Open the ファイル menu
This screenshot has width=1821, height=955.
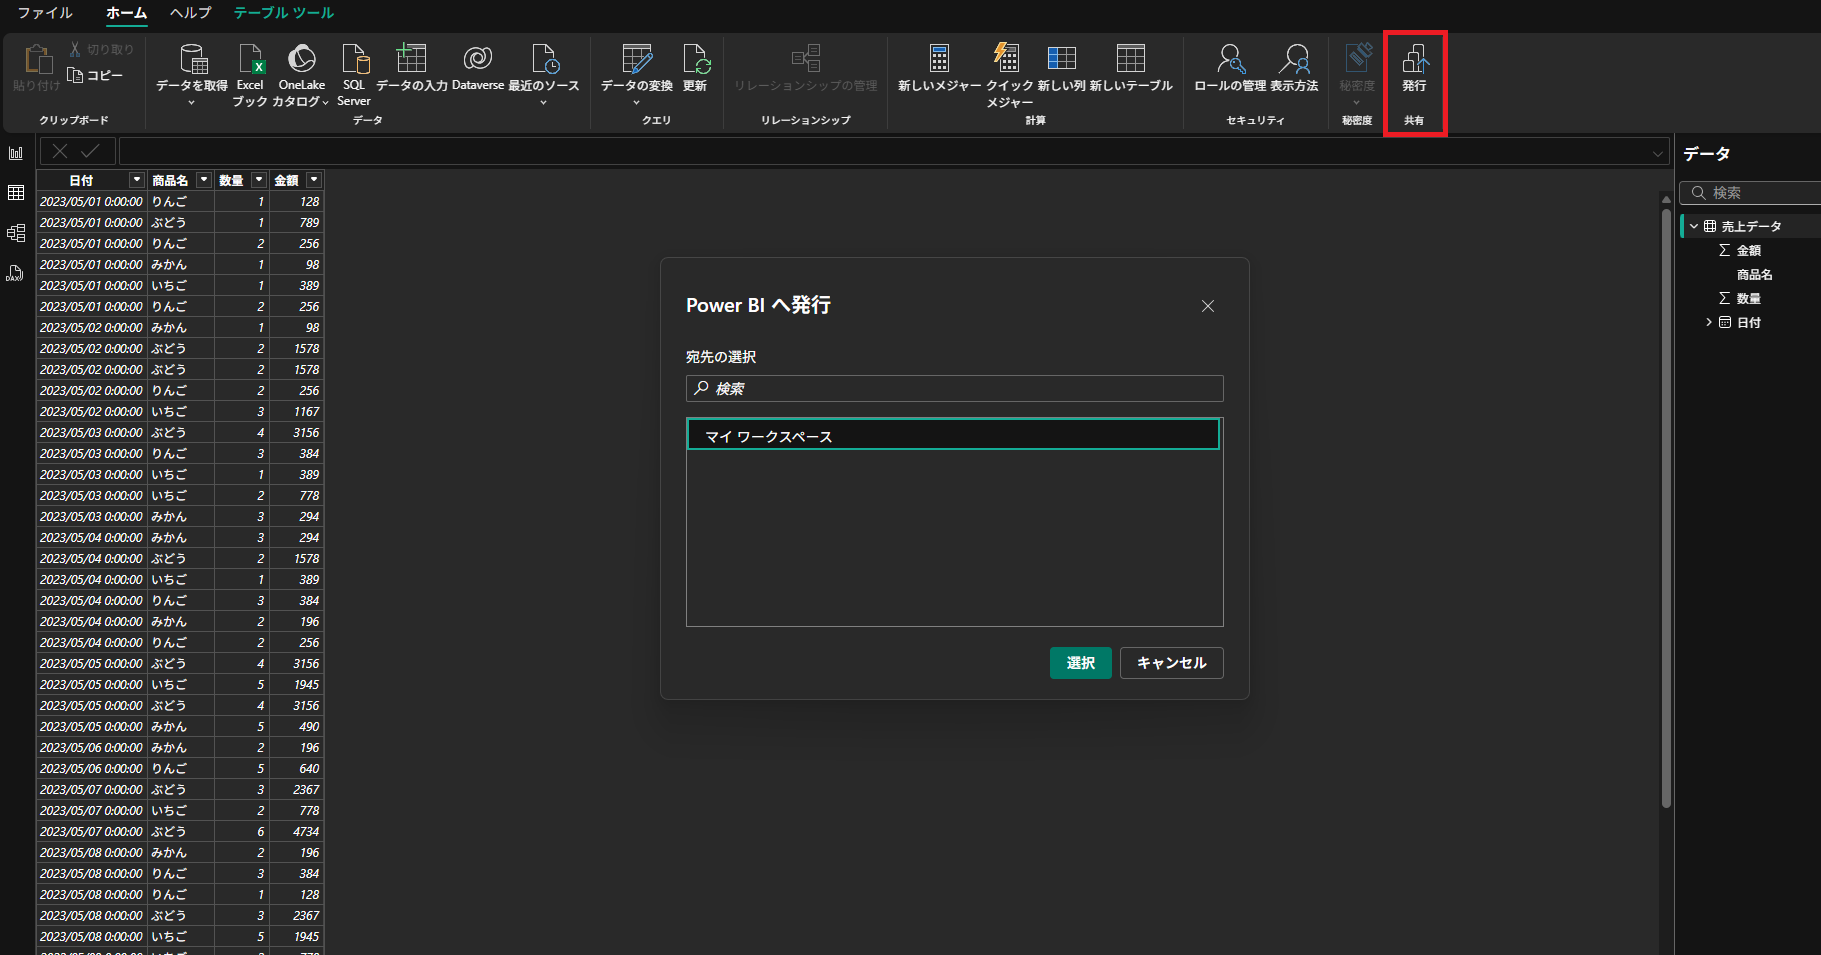click(x=45, y=13)
